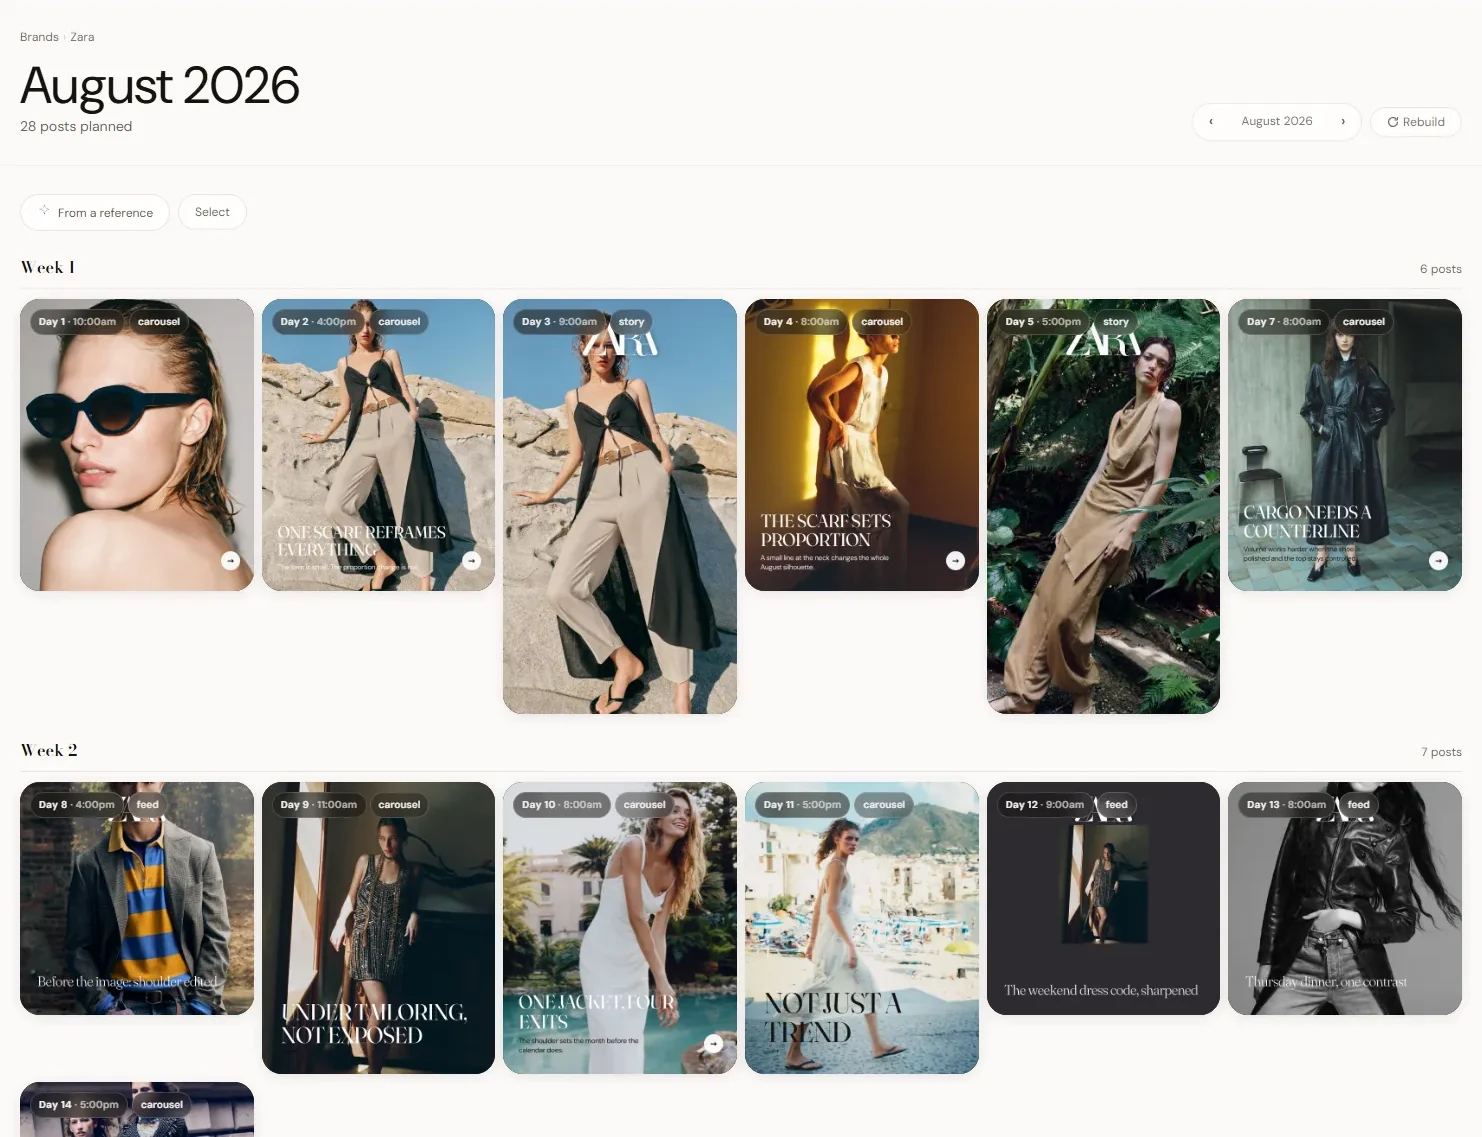This screenshot has width=1482, height=1137.
Task: Click the Rebuild button
Action: click(1415, 122)
